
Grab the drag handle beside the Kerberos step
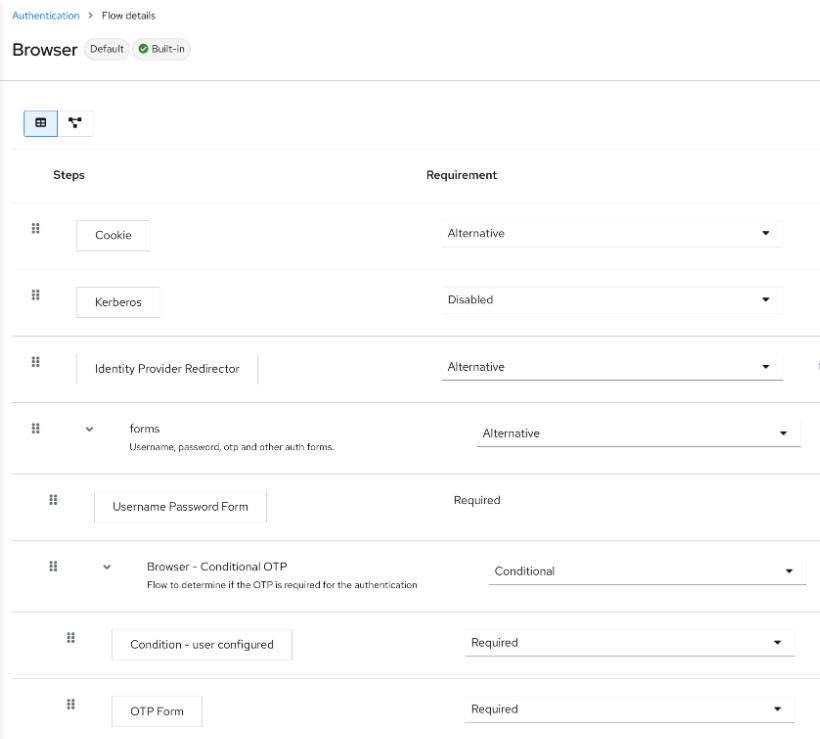[37, 295]
